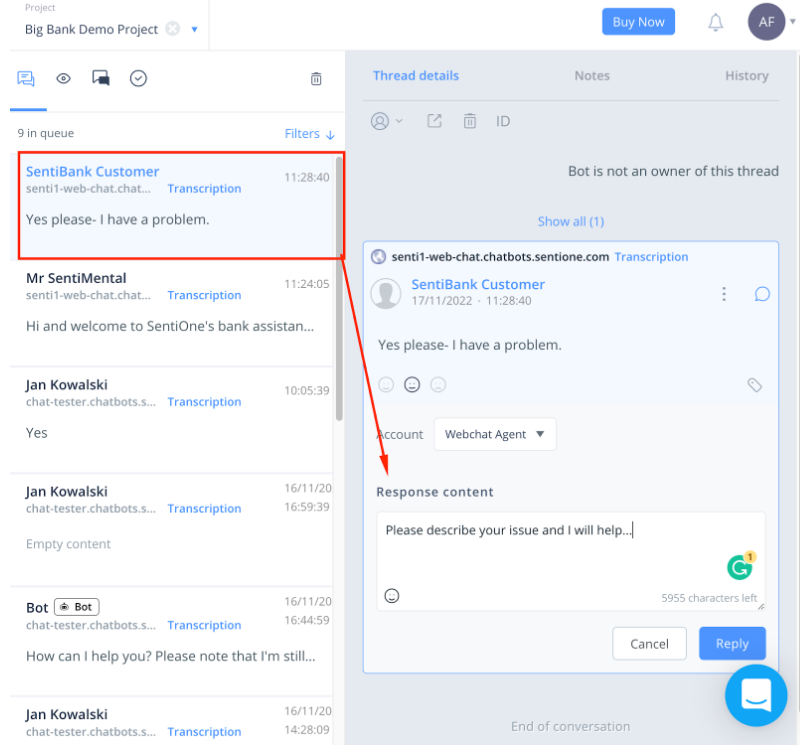The width and height of the screenshot is (800, 745).
Task: Open Transcription for SentiBank Customer queue item
Action: tap(204, 189)
